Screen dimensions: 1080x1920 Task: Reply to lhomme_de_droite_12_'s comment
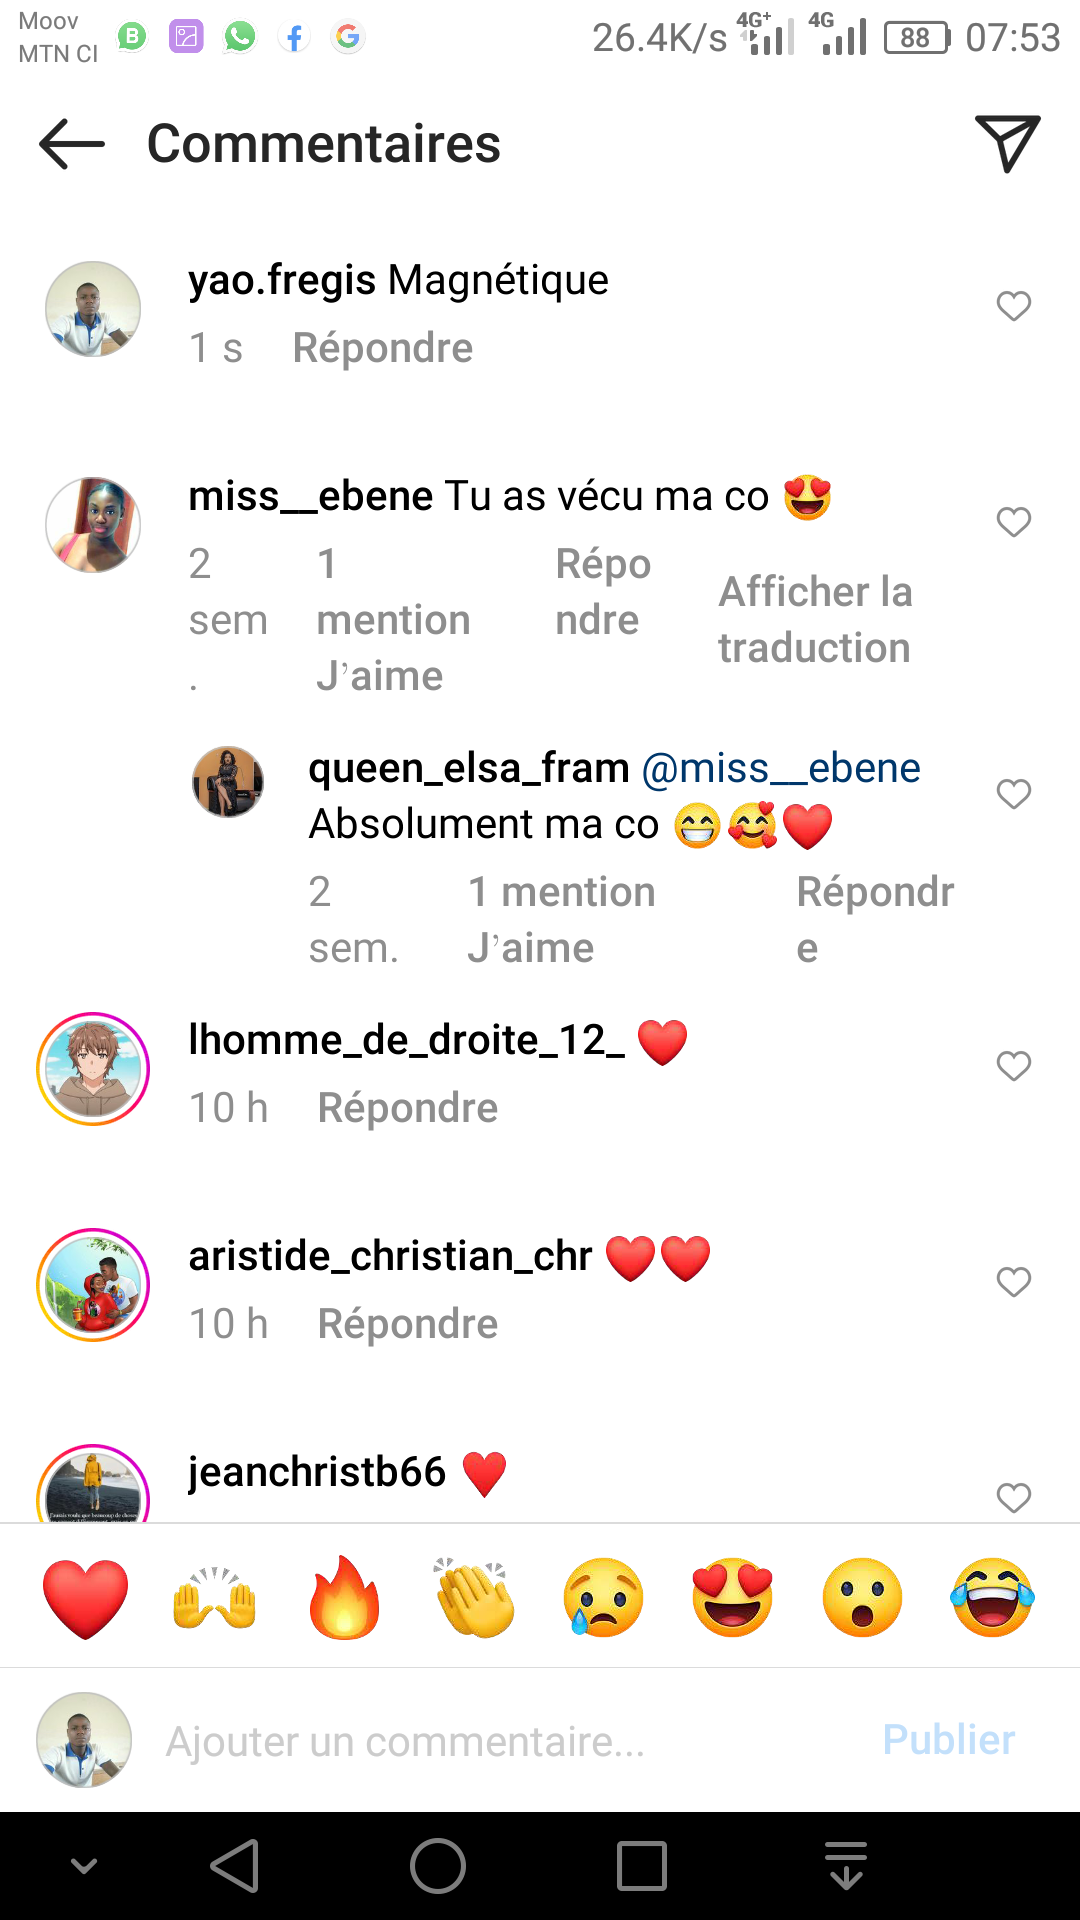pos(407,1108)
